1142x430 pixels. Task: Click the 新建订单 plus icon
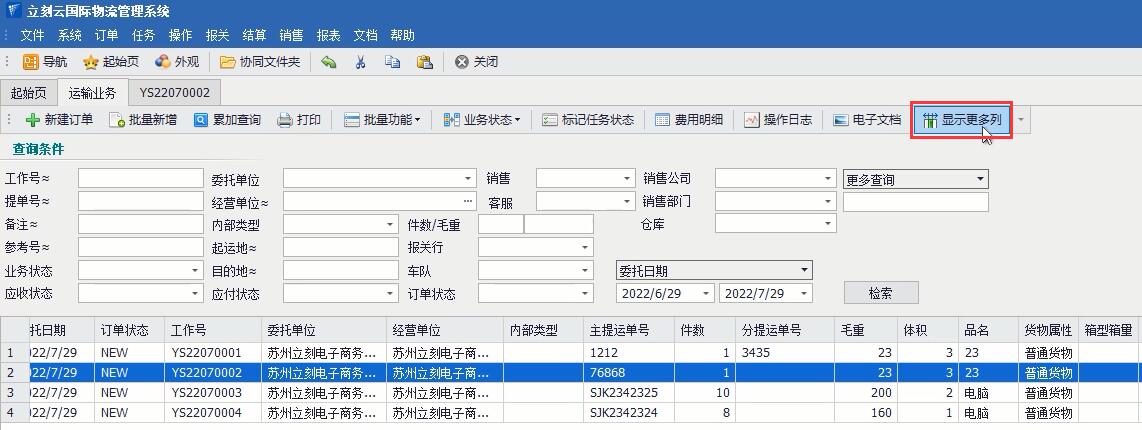[33, 120]
